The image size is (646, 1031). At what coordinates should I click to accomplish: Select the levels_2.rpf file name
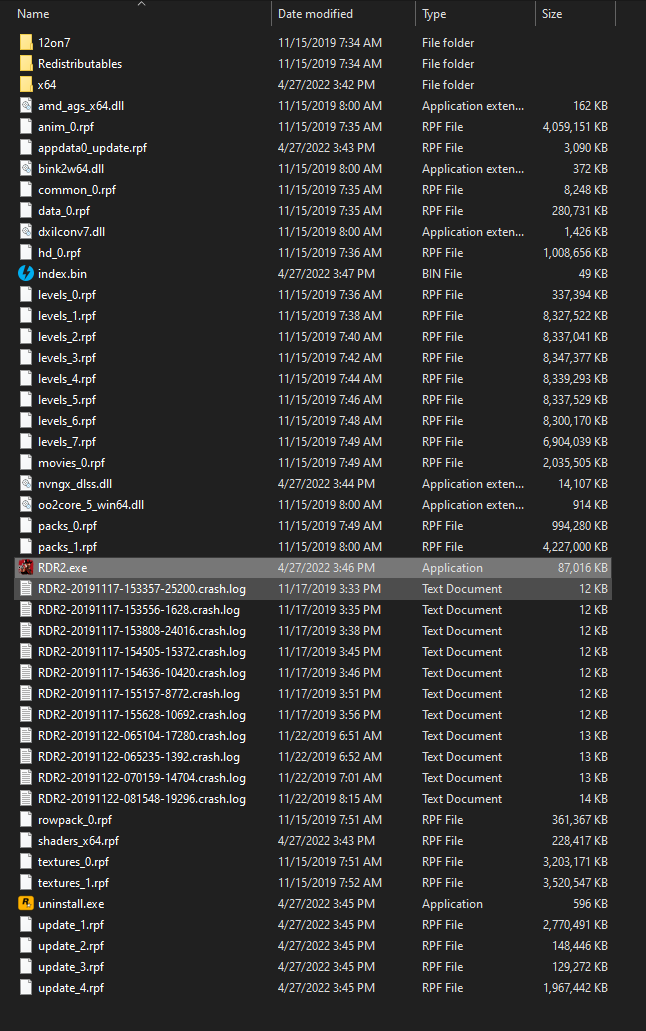tap(67, 337)
